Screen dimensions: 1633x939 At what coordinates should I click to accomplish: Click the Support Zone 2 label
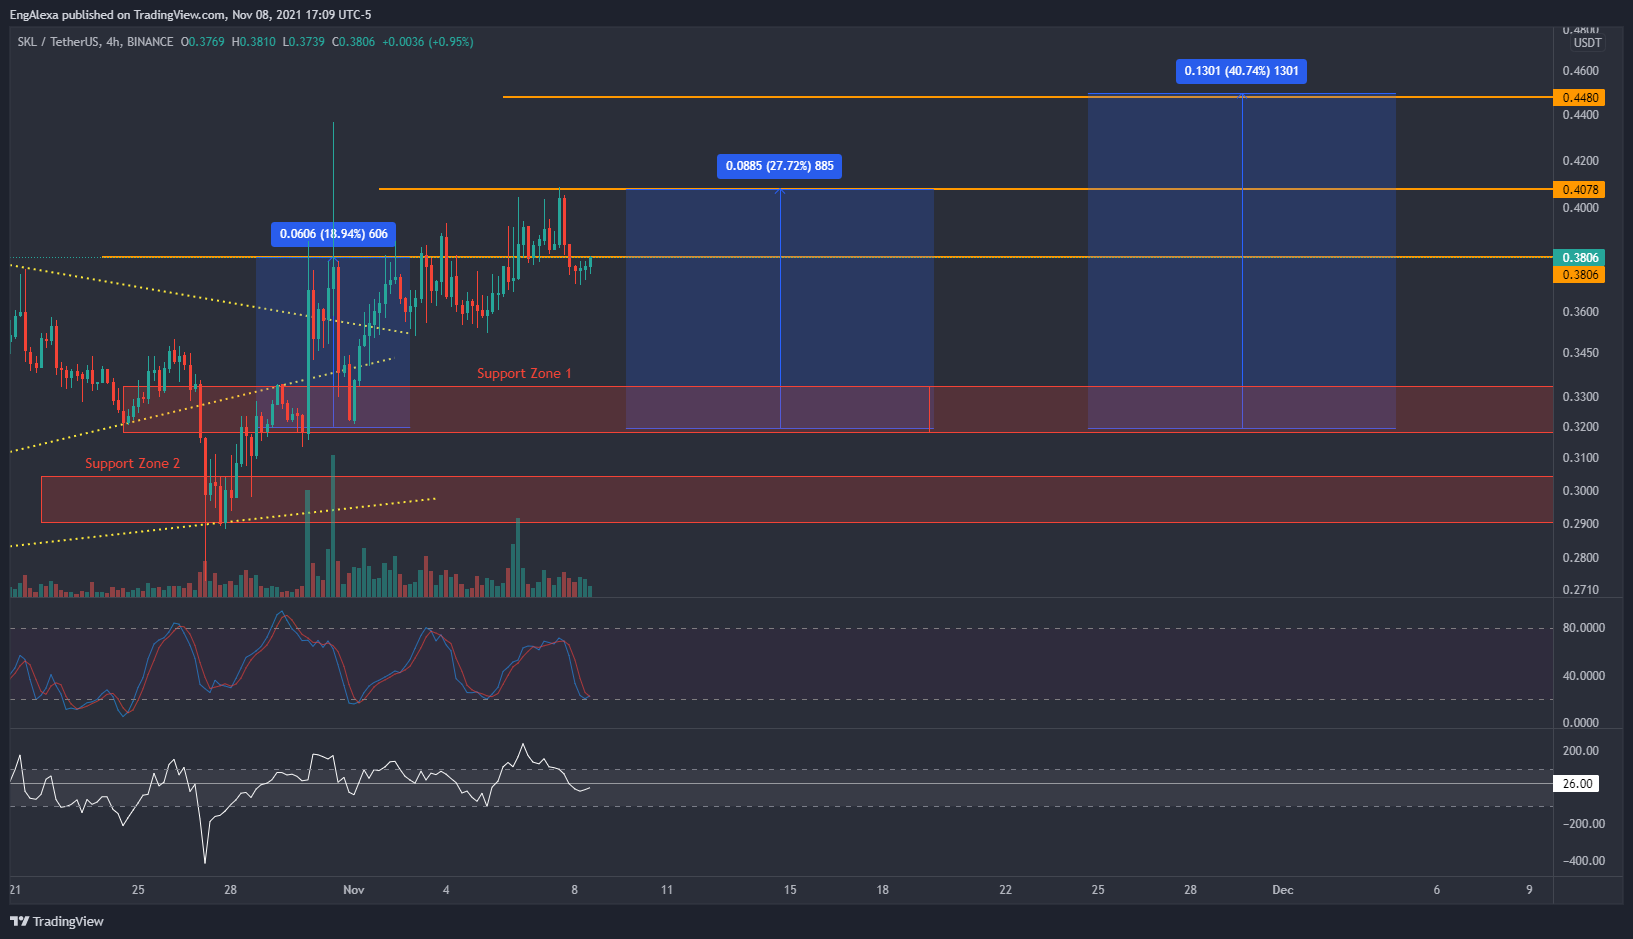point(132,463)
